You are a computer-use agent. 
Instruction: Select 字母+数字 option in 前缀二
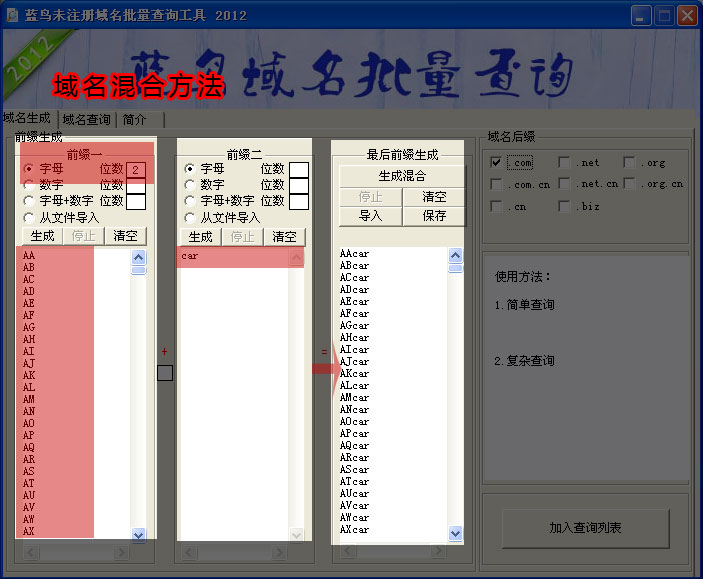[189, 201]
